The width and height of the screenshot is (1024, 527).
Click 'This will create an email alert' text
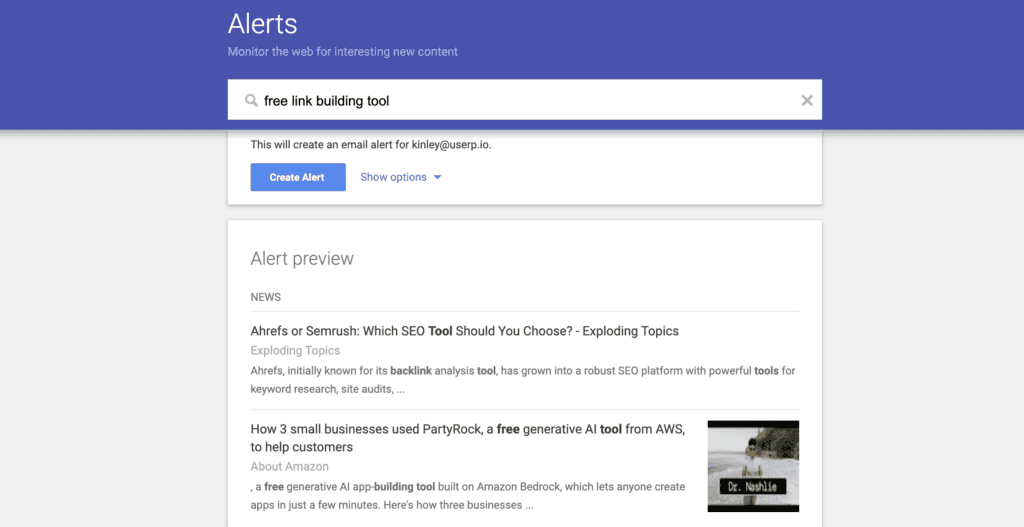323,145
